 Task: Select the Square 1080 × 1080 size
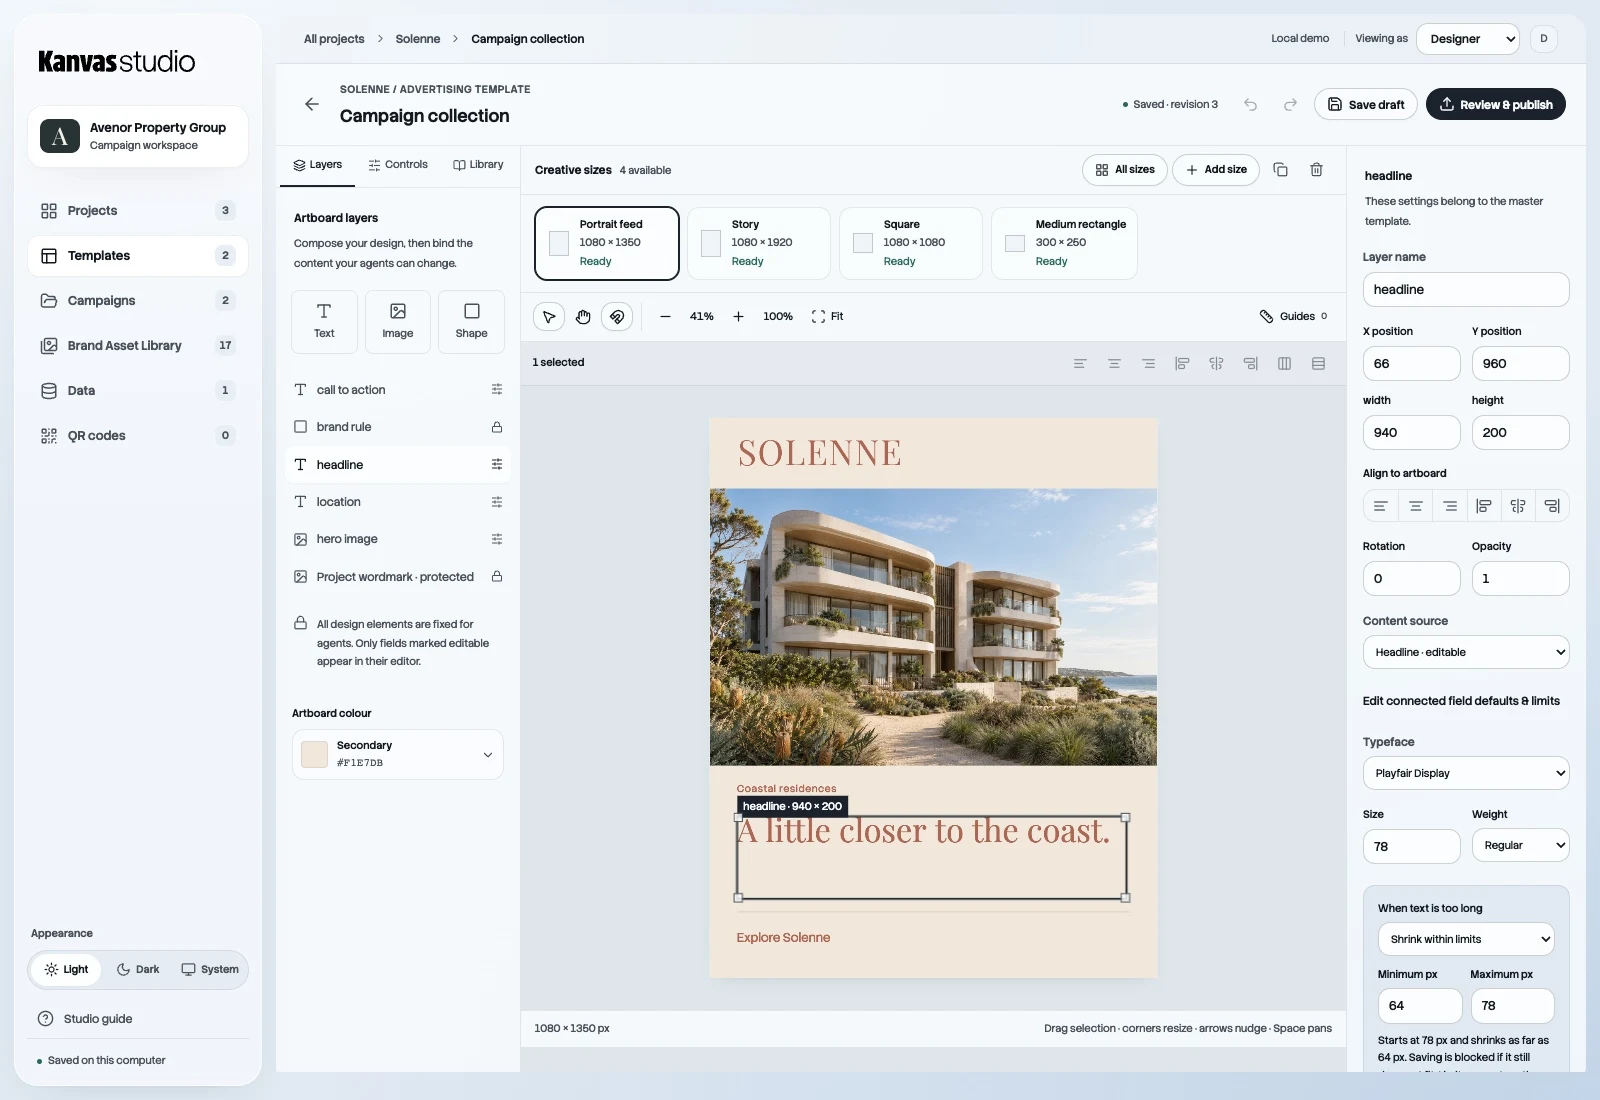911,243
